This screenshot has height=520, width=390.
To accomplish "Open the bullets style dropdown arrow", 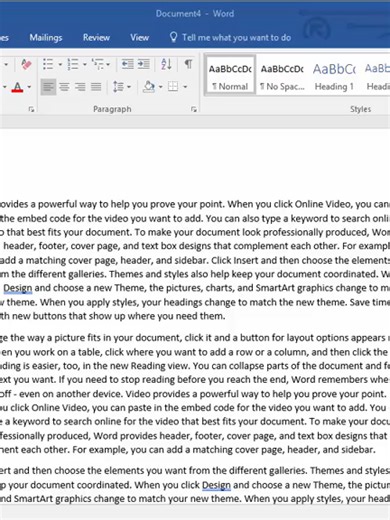I will pos(60,64).
